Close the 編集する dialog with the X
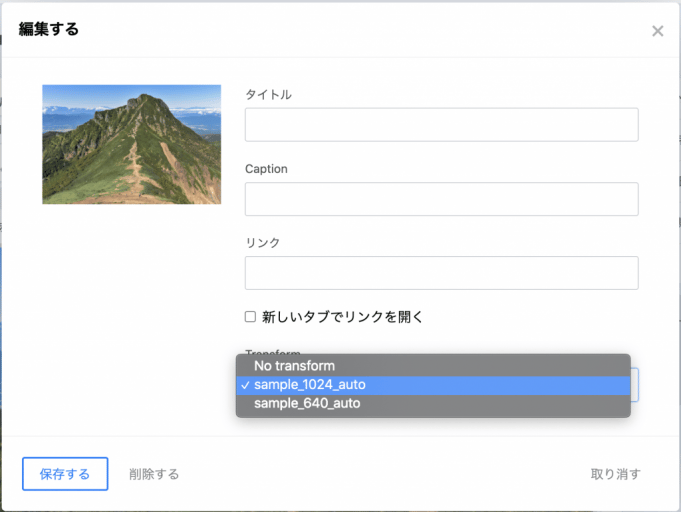681x512 pixels. pyautogui.click(x=657, y=31)
